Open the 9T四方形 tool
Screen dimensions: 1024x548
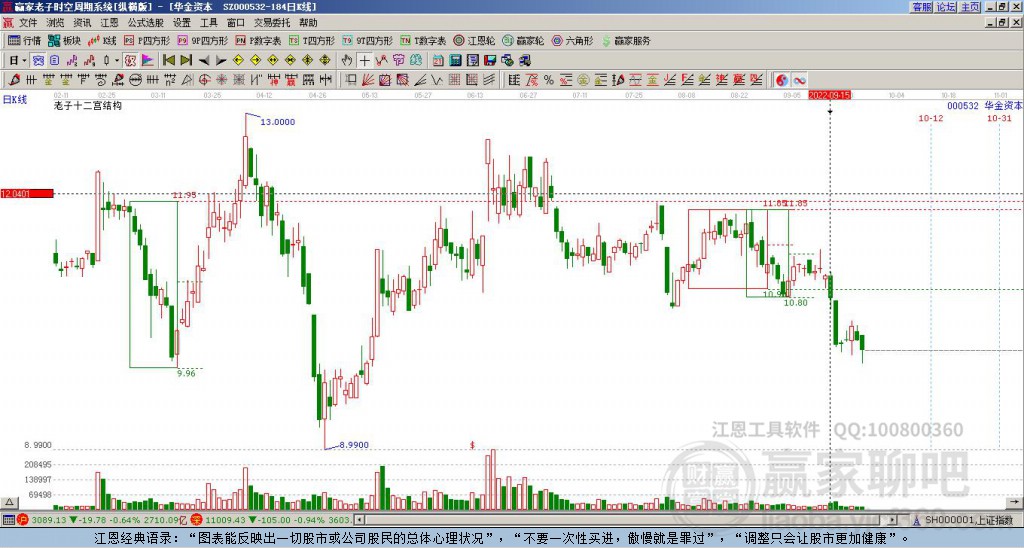click(x=368, y=40)
